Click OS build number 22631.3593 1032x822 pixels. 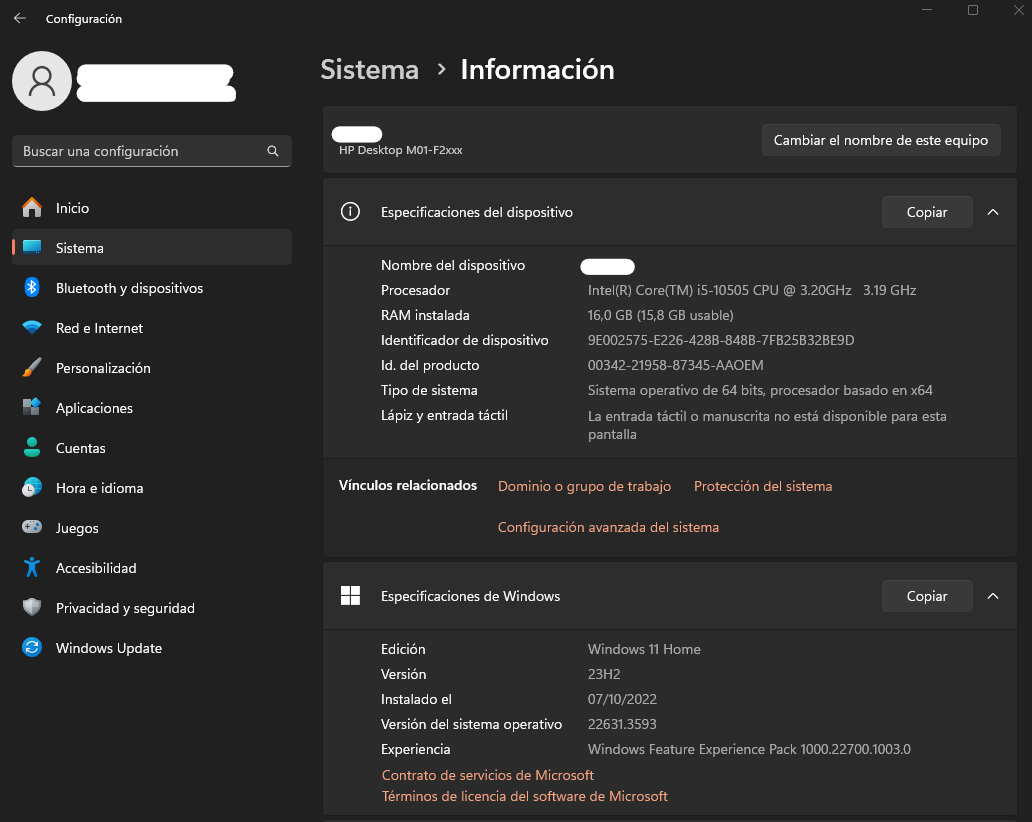[x=622, y=724]
